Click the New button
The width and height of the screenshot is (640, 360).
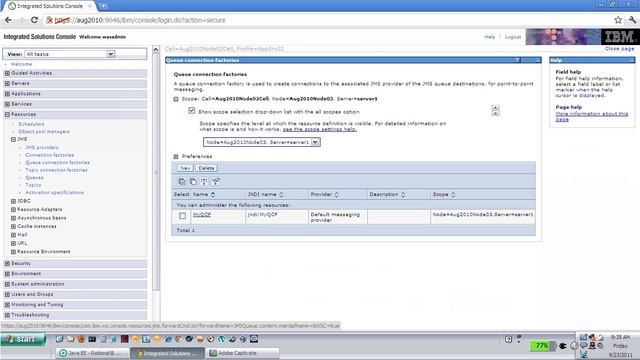pyautogui.click(x=185, y=168)
